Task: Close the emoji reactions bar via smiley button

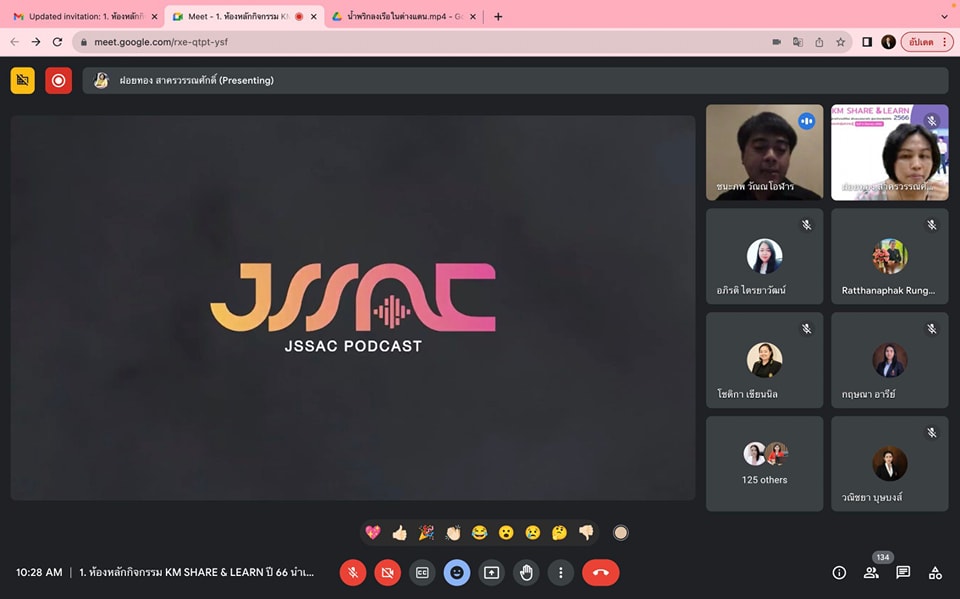Action: (x=457, y=572)
